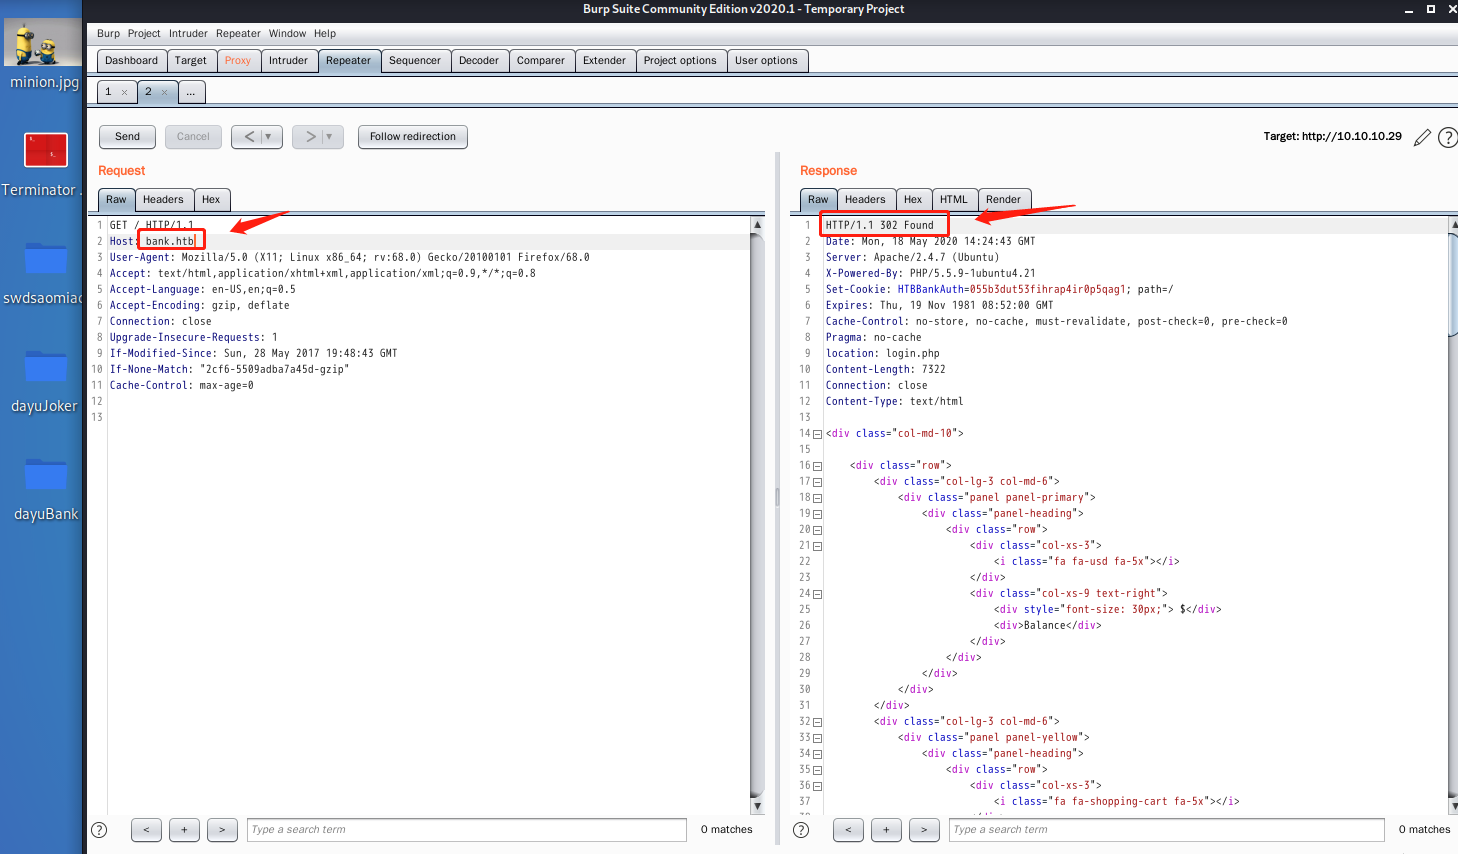Go to next request in history

pos(310,137)
